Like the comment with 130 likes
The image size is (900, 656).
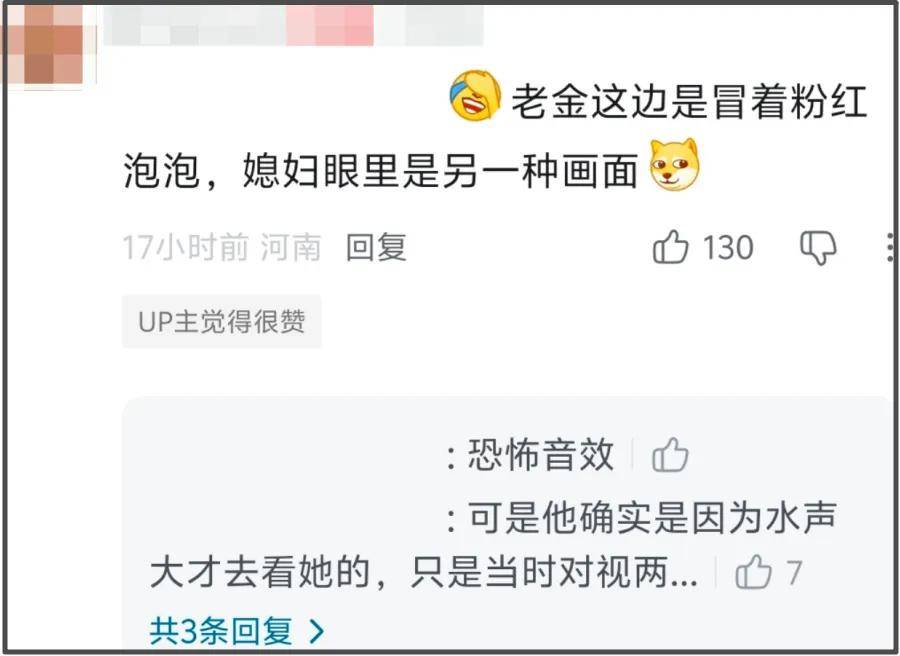[x=670, y=247]
